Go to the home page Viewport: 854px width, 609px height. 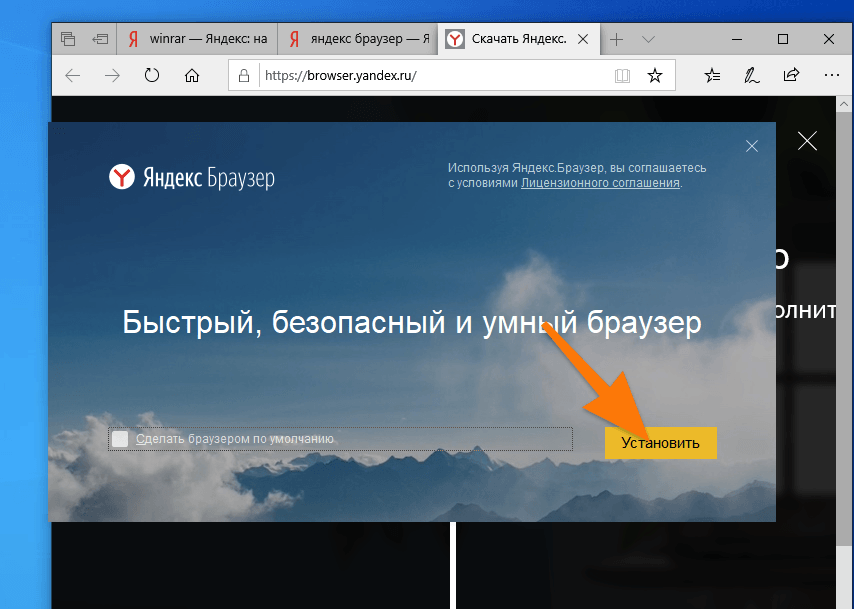(192, 76)
